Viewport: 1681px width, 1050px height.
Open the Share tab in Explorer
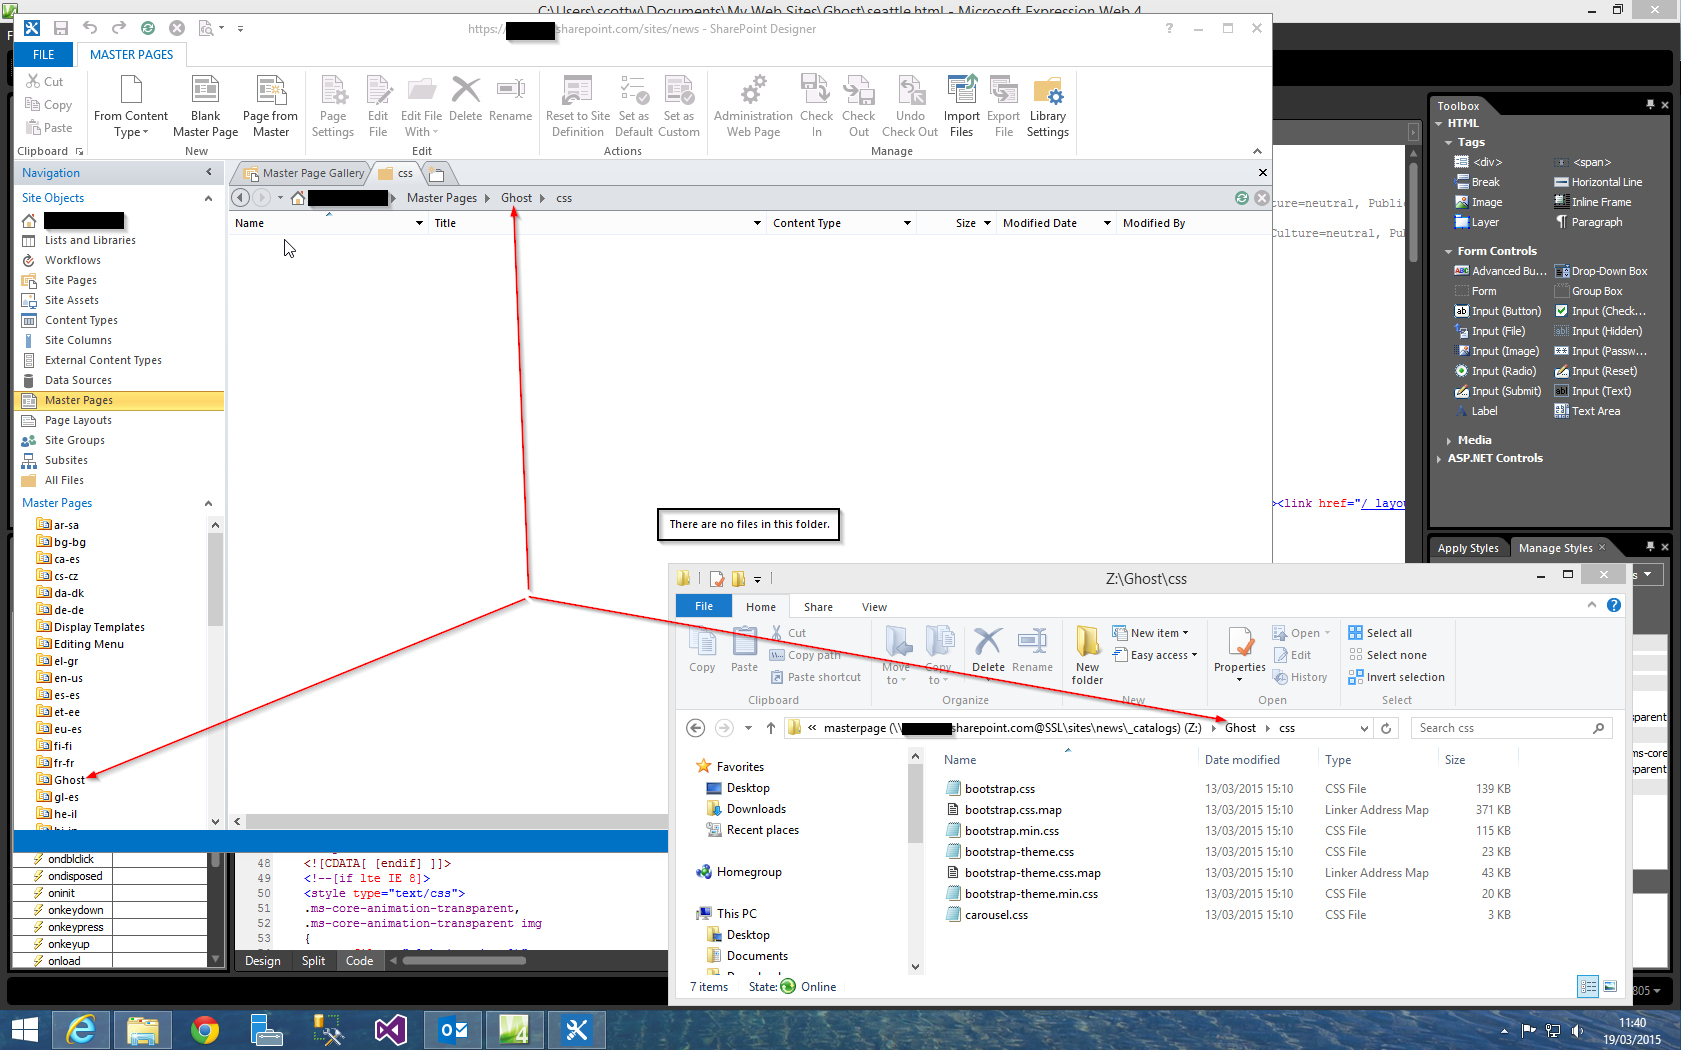818,607
